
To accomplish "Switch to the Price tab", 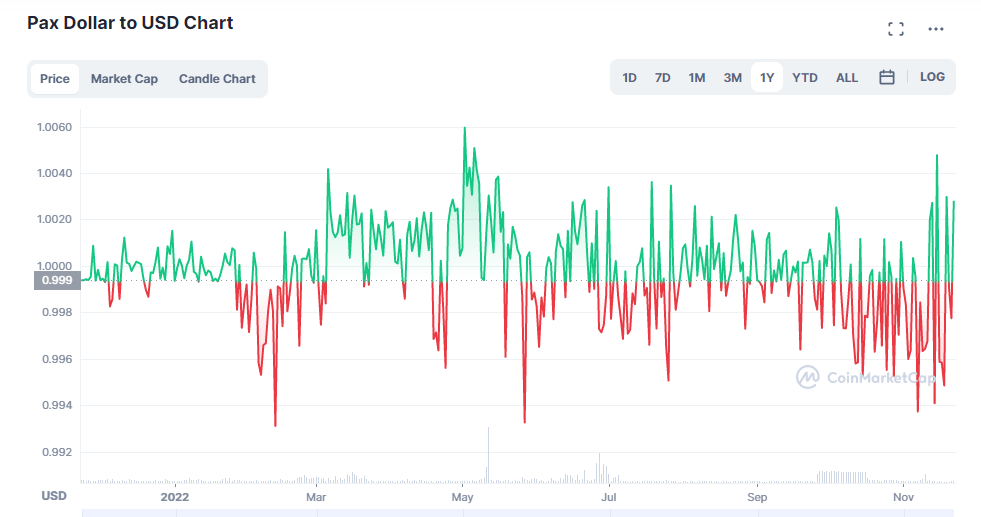I will (x=54, y=79).
